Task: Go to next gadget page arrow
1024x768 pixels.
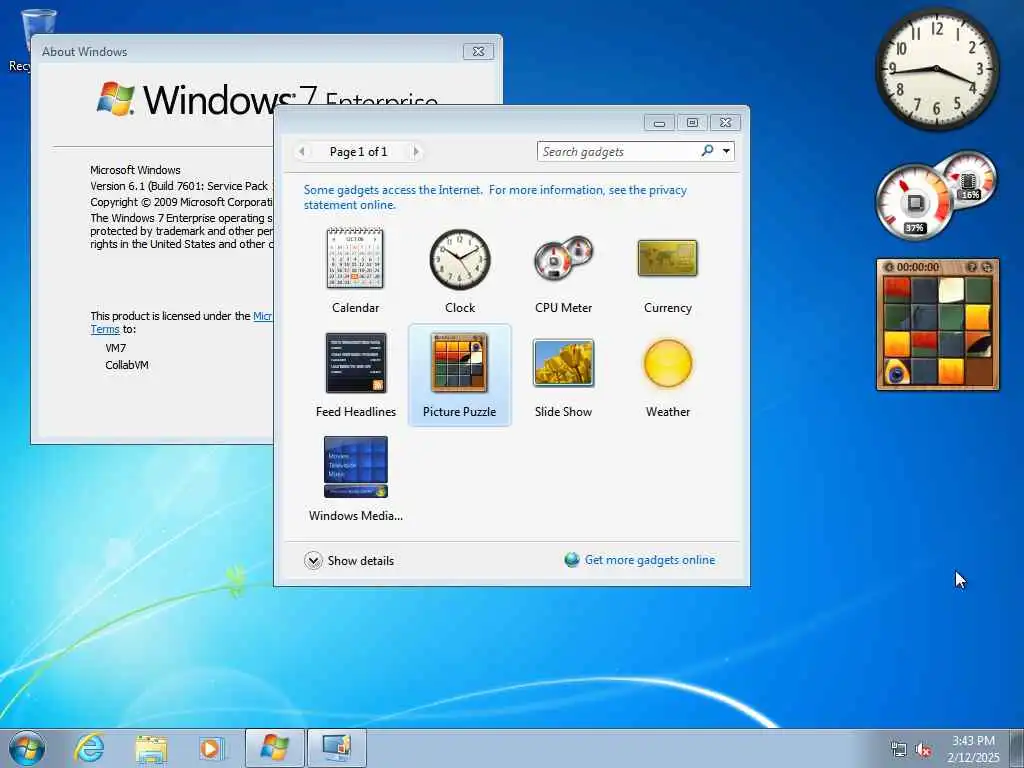Action: (416, 152)
